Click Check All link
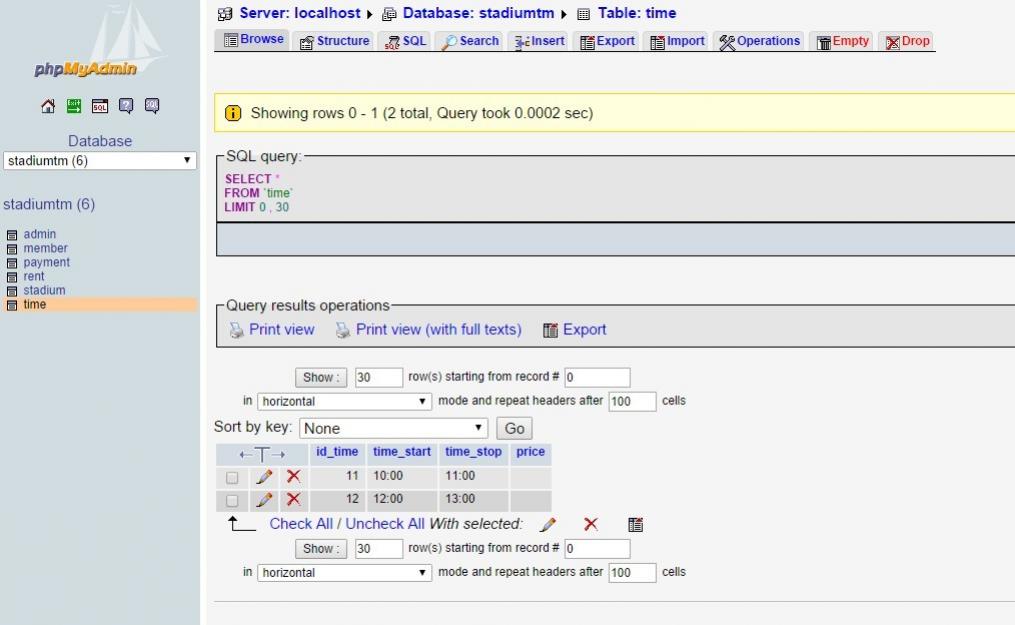Image resolution: width=1015 pixels, height=625 pixels. (301, 524)
